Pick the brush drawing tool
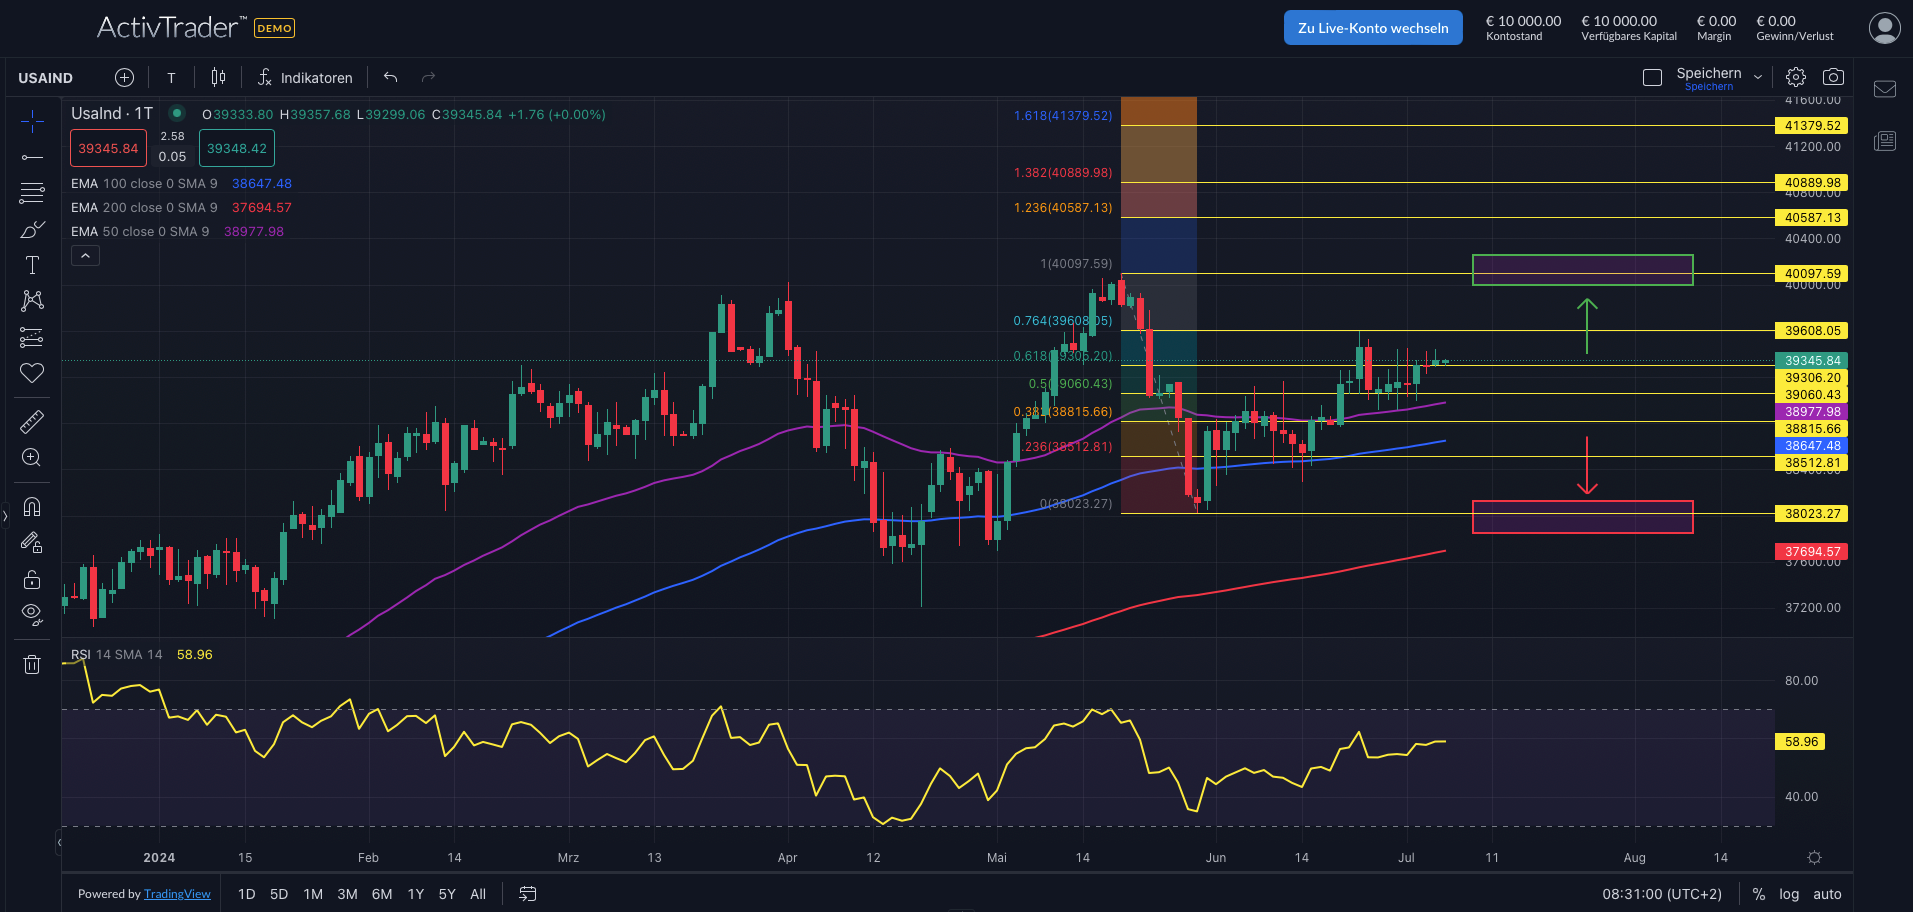The width and height of the screenshot is (1913, 912). [x=32, y=229]
